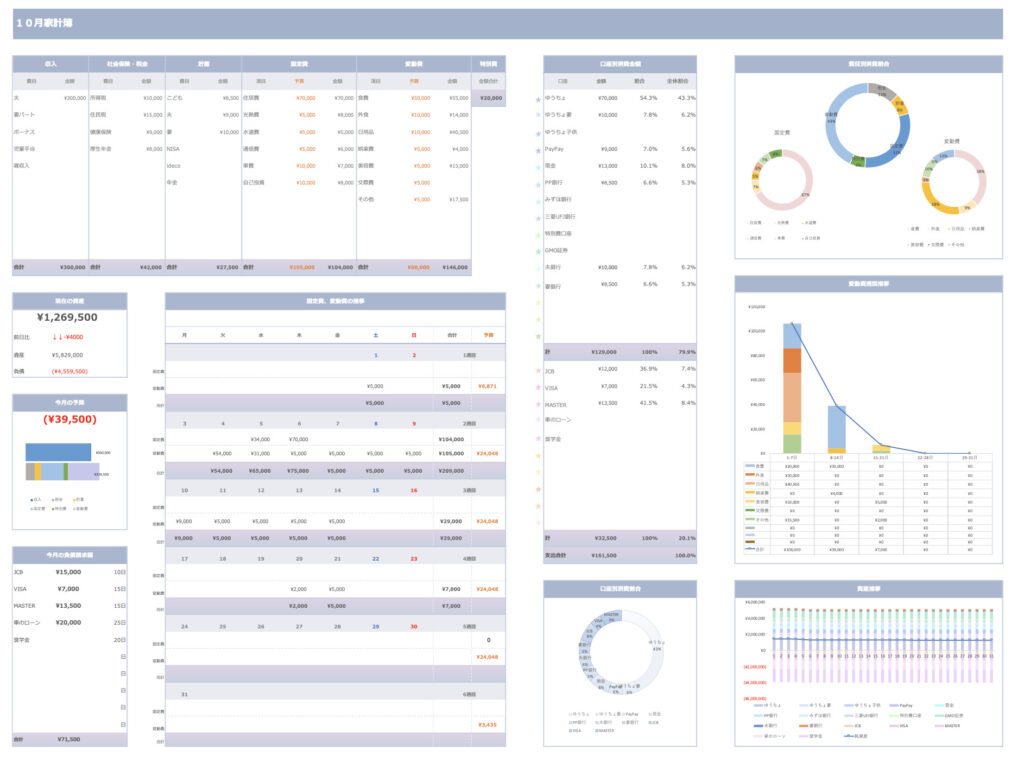Screen dimensions: 1024x763
Task: Select 支出合計 value ¥161,500
Action: [604, 555]
